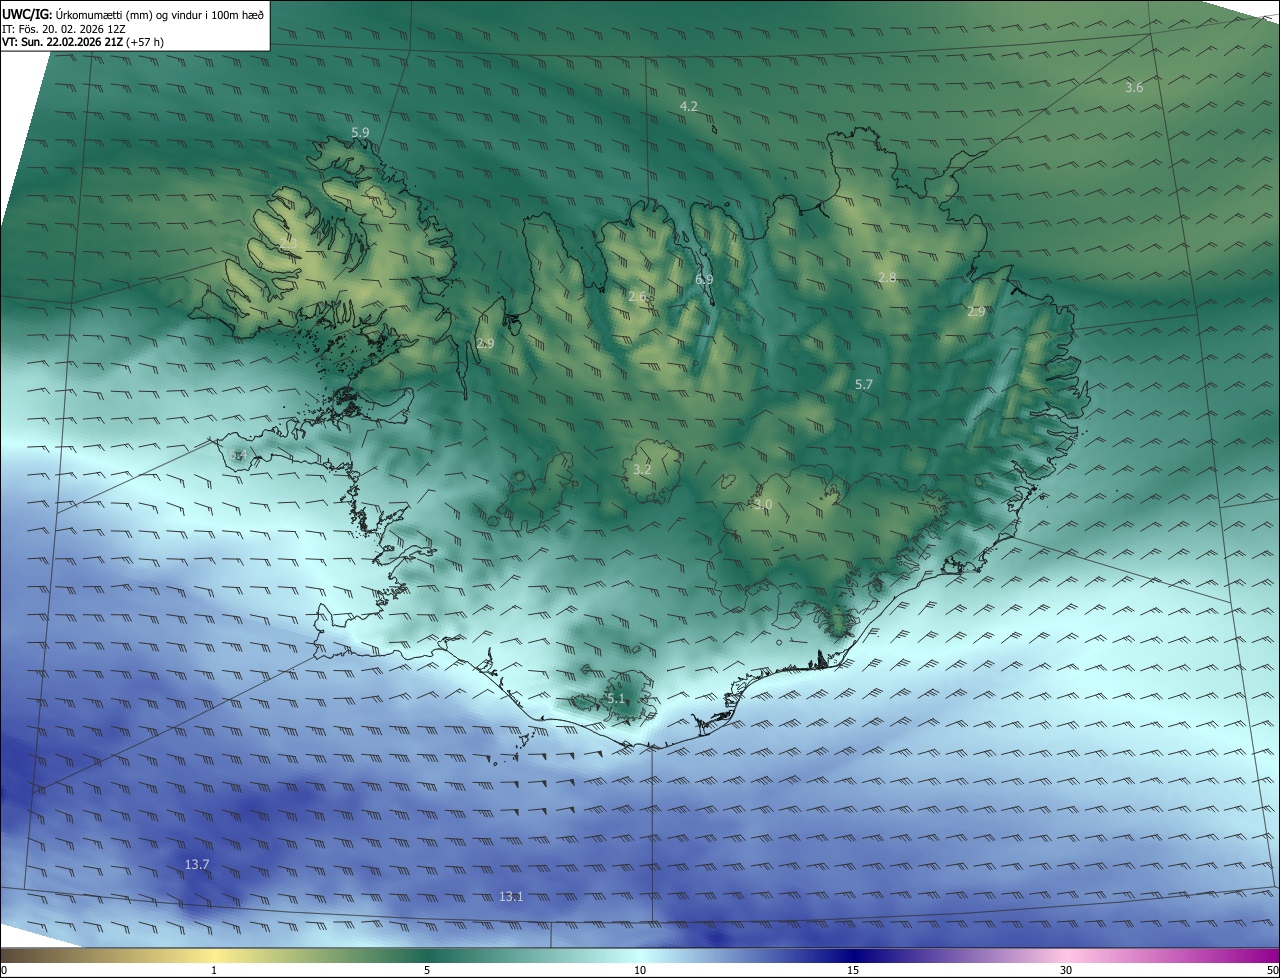
Task: Click the 2.6 value label on the map
Action: (637, 297)
